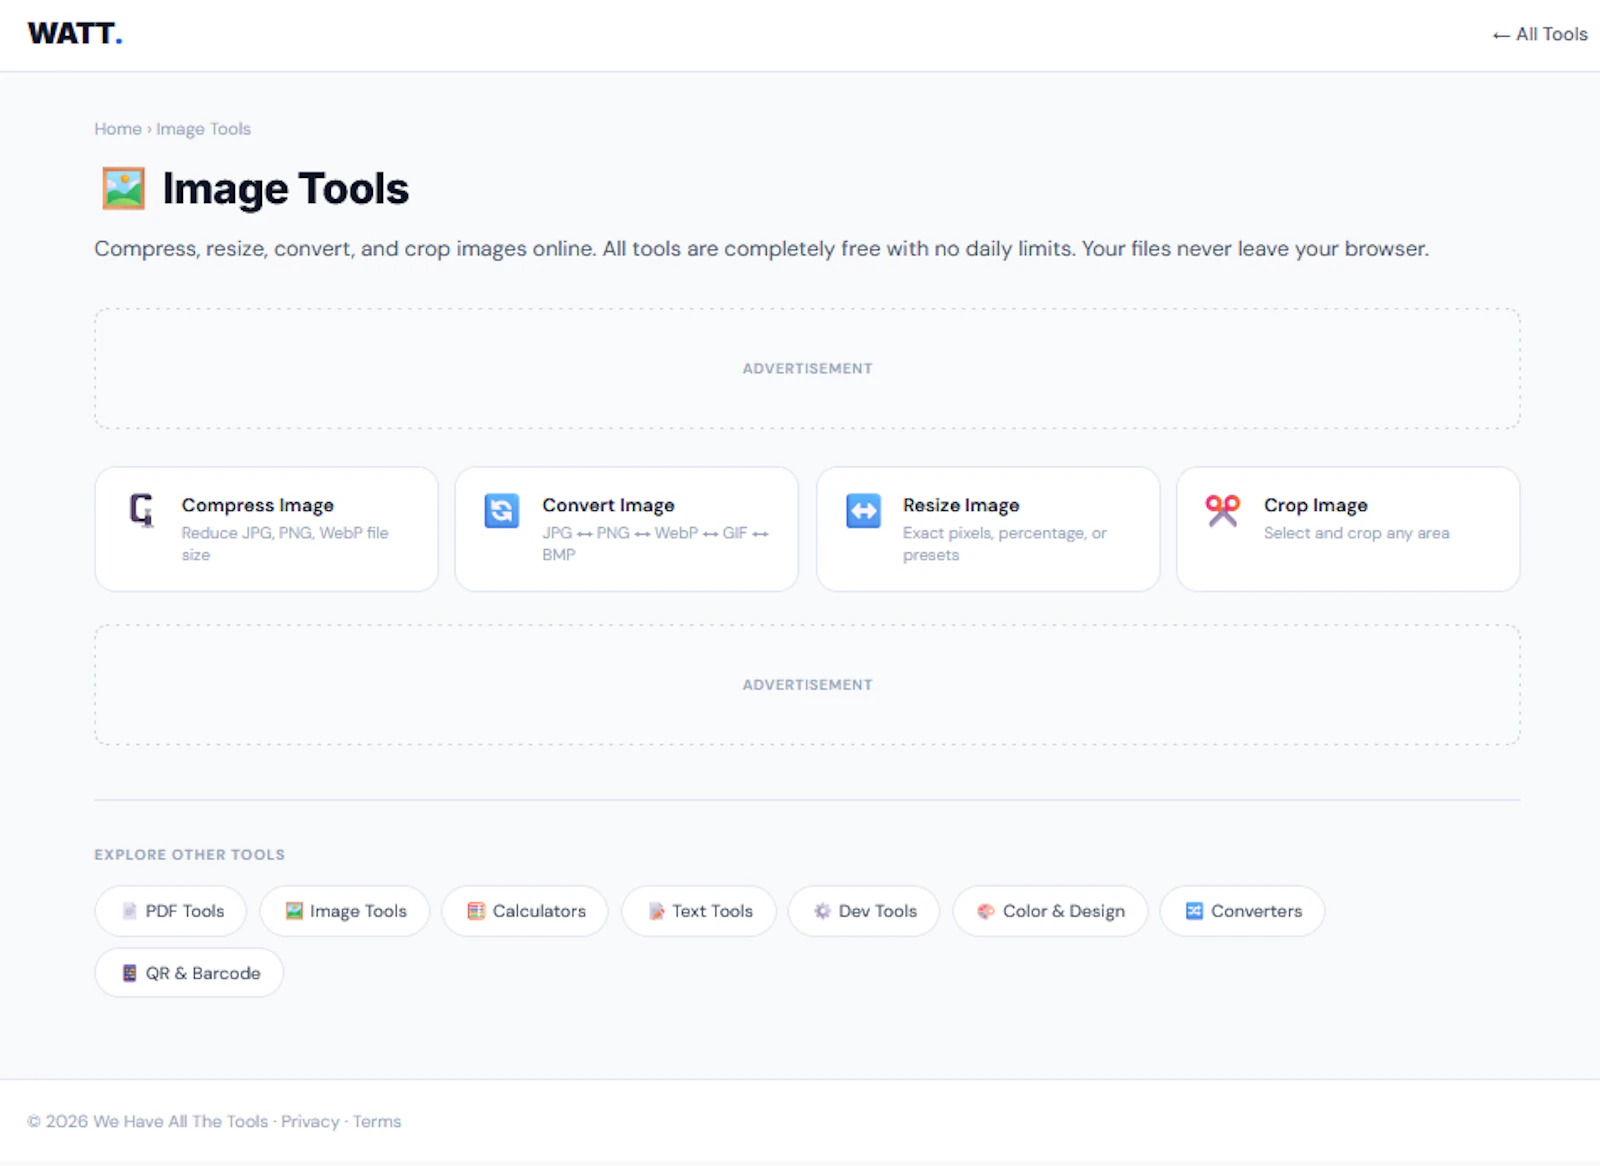Click the QR & Barcode icon
1600x1166 pixels.
click(129, 973)
